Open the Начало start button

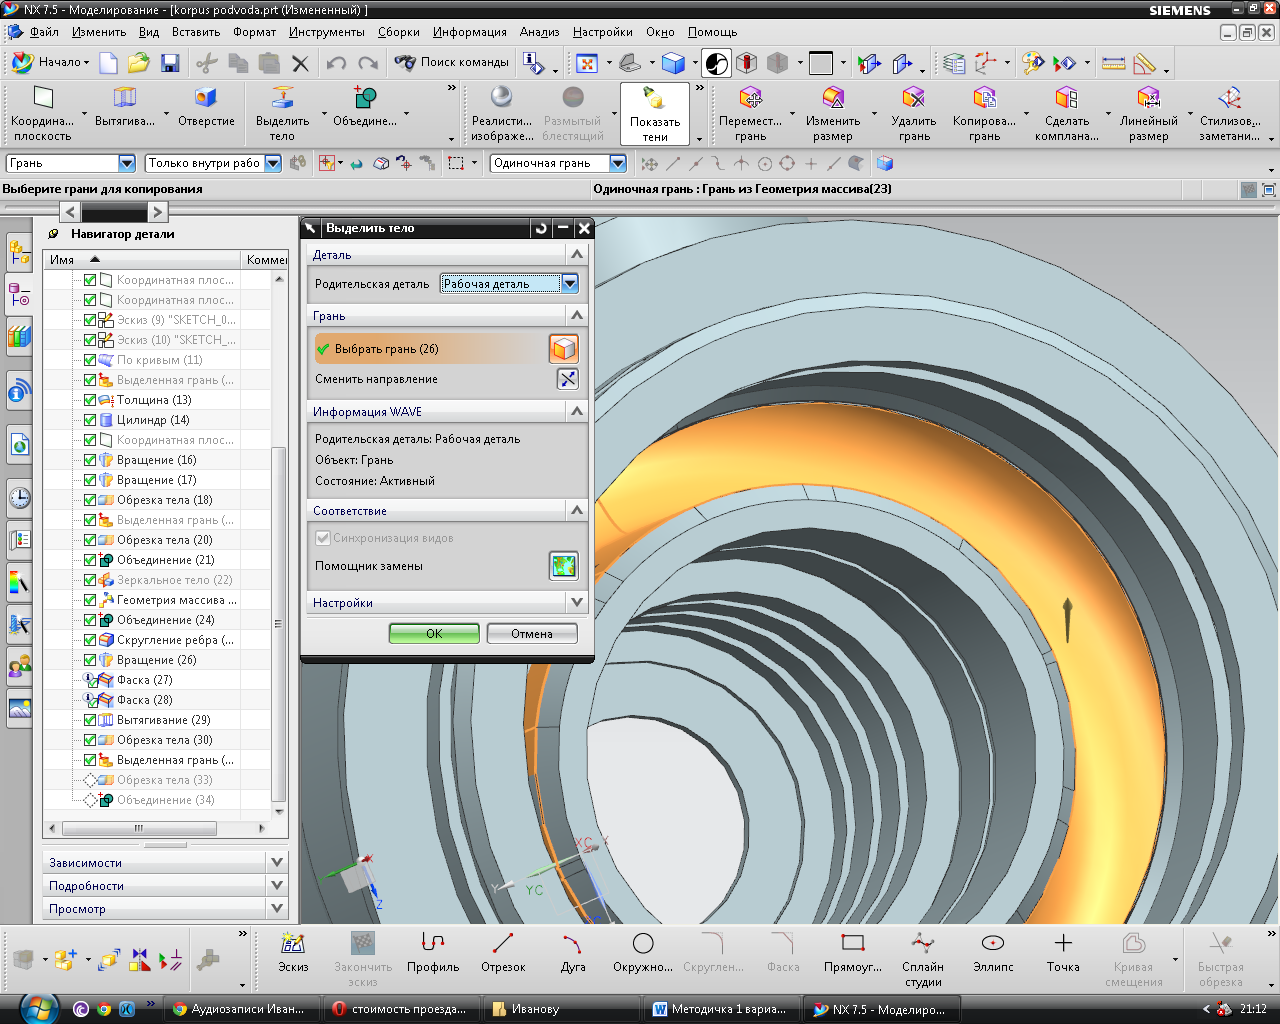[x=51, y=62]
